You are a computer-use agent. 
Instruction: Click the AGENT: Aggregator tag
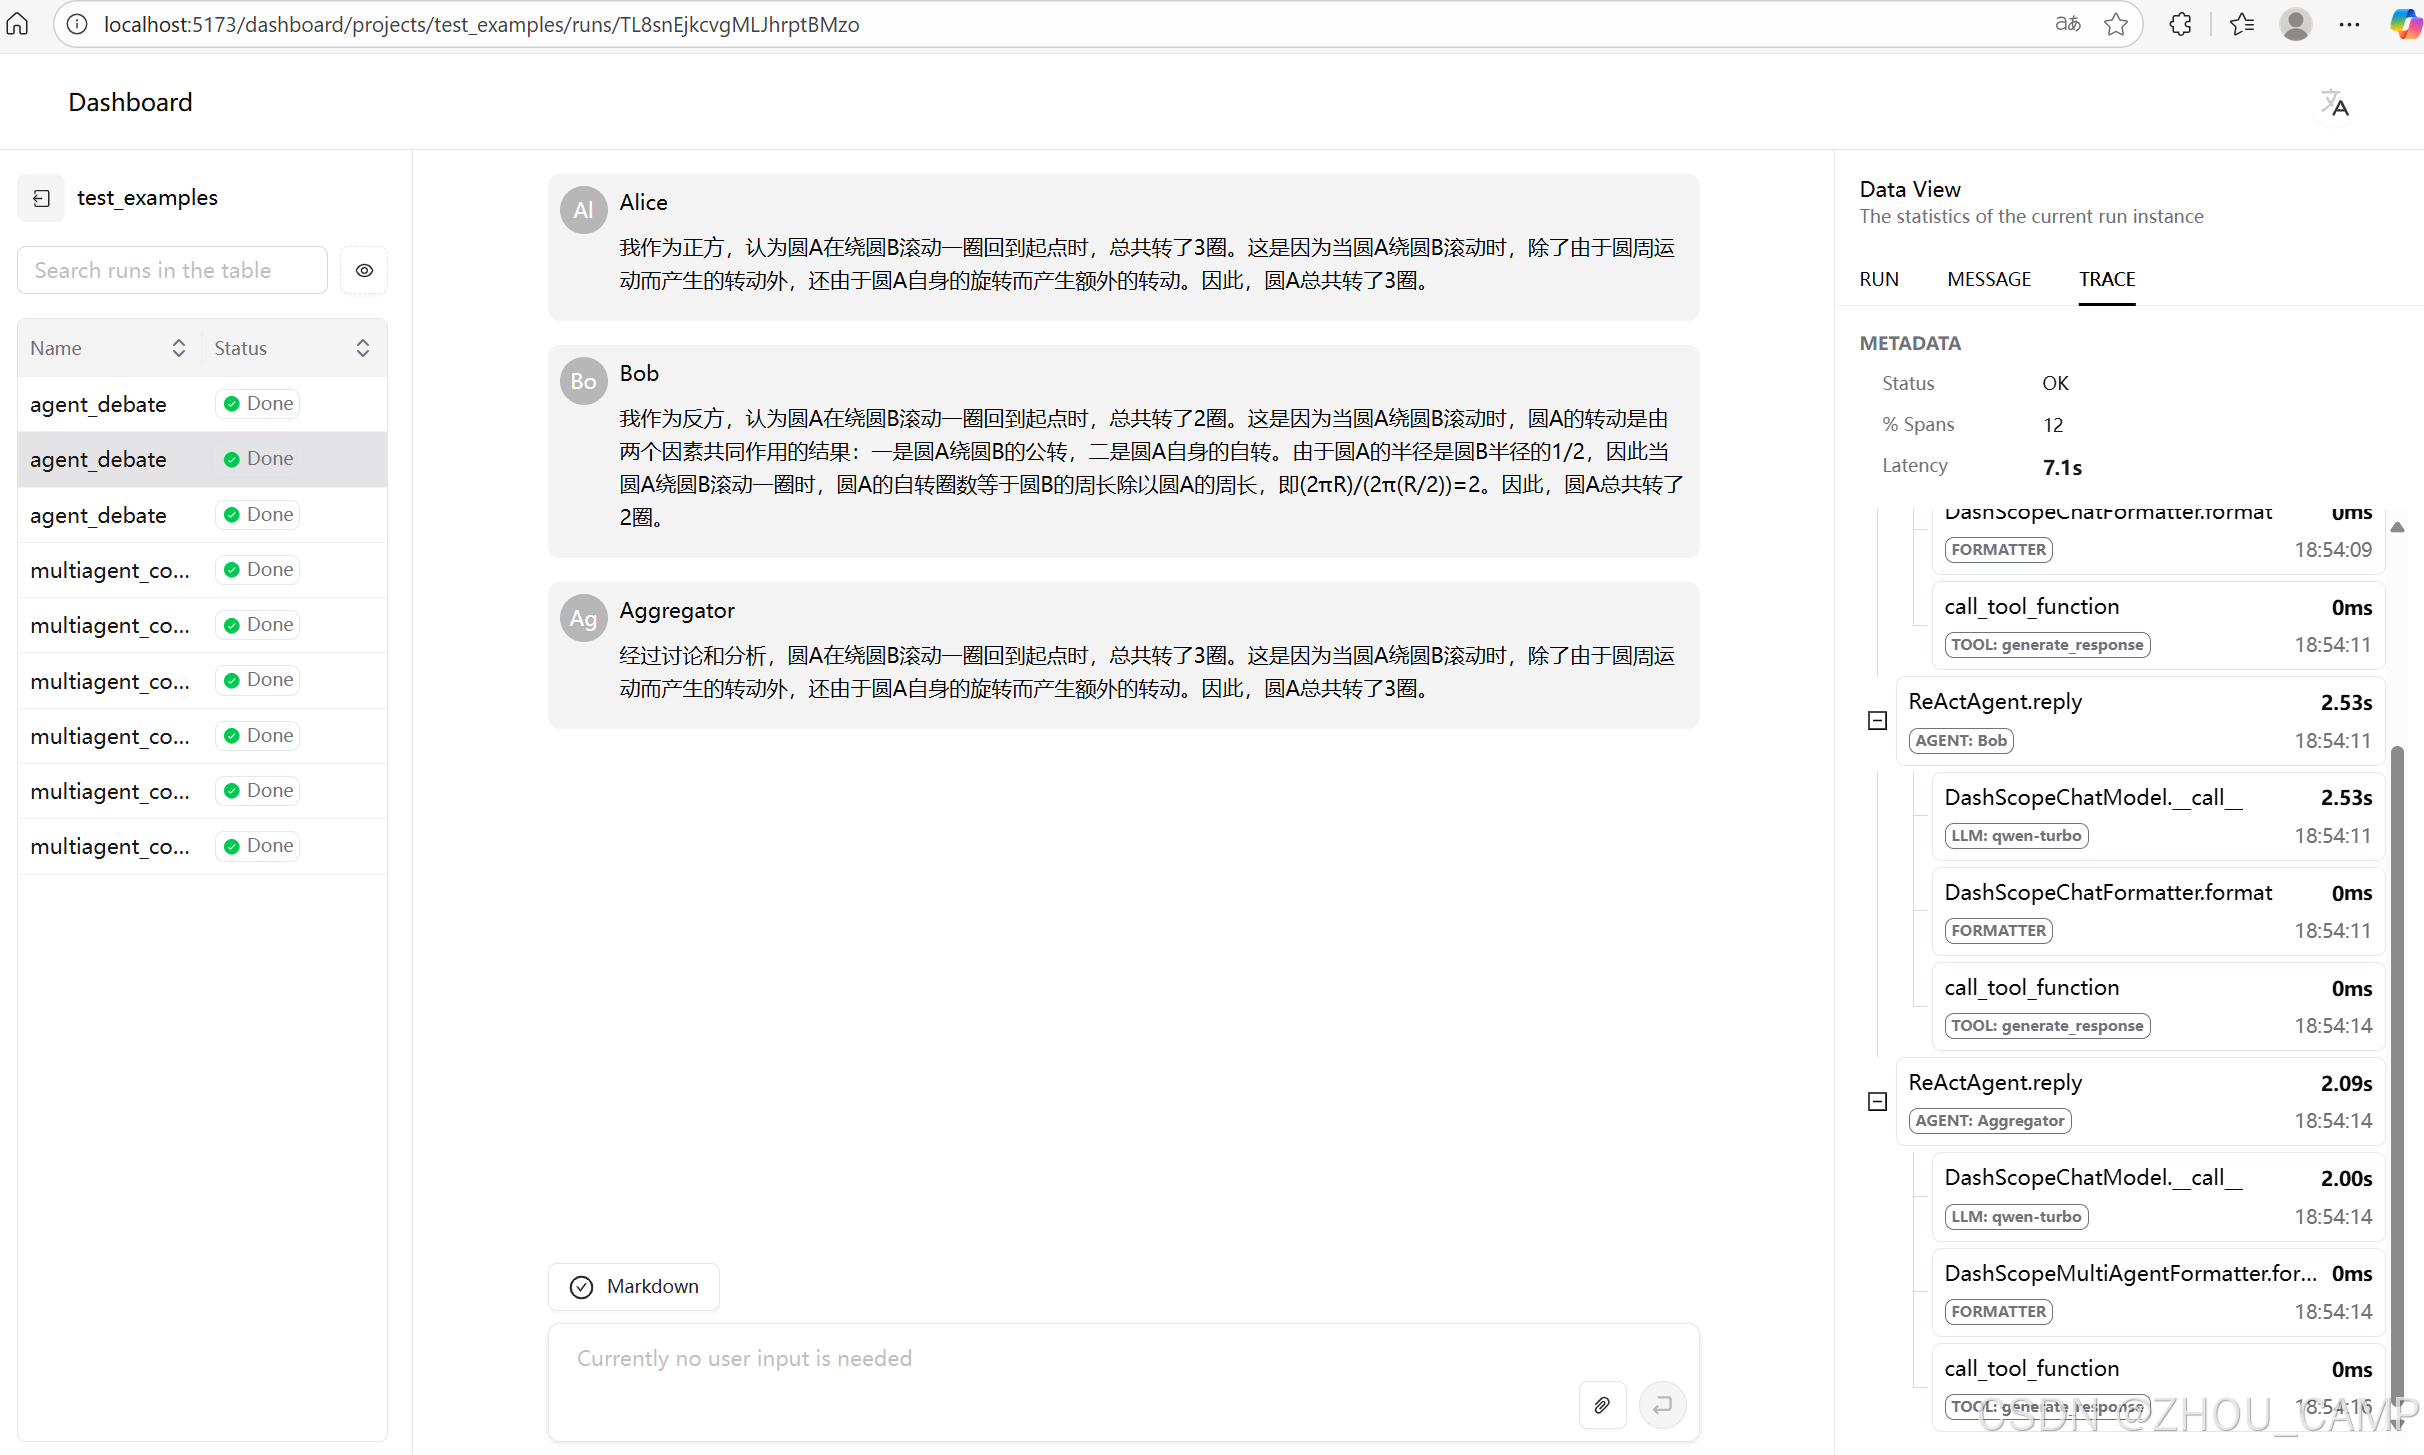tap(1989, 1120)
